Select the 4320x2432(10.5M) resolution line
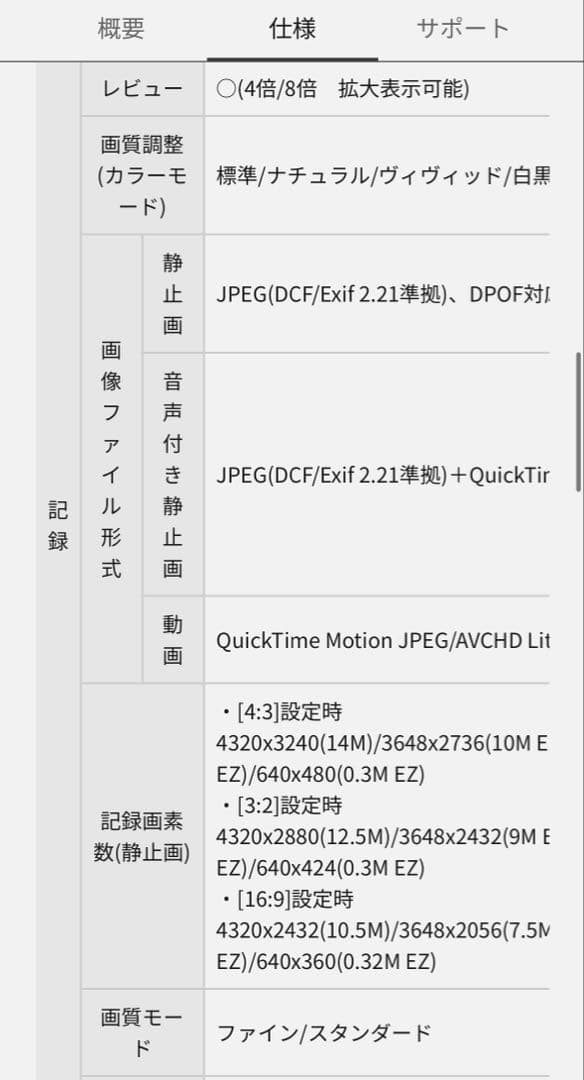The height and width of the screenshot is (1080, 584). click(x=383, y=931)
